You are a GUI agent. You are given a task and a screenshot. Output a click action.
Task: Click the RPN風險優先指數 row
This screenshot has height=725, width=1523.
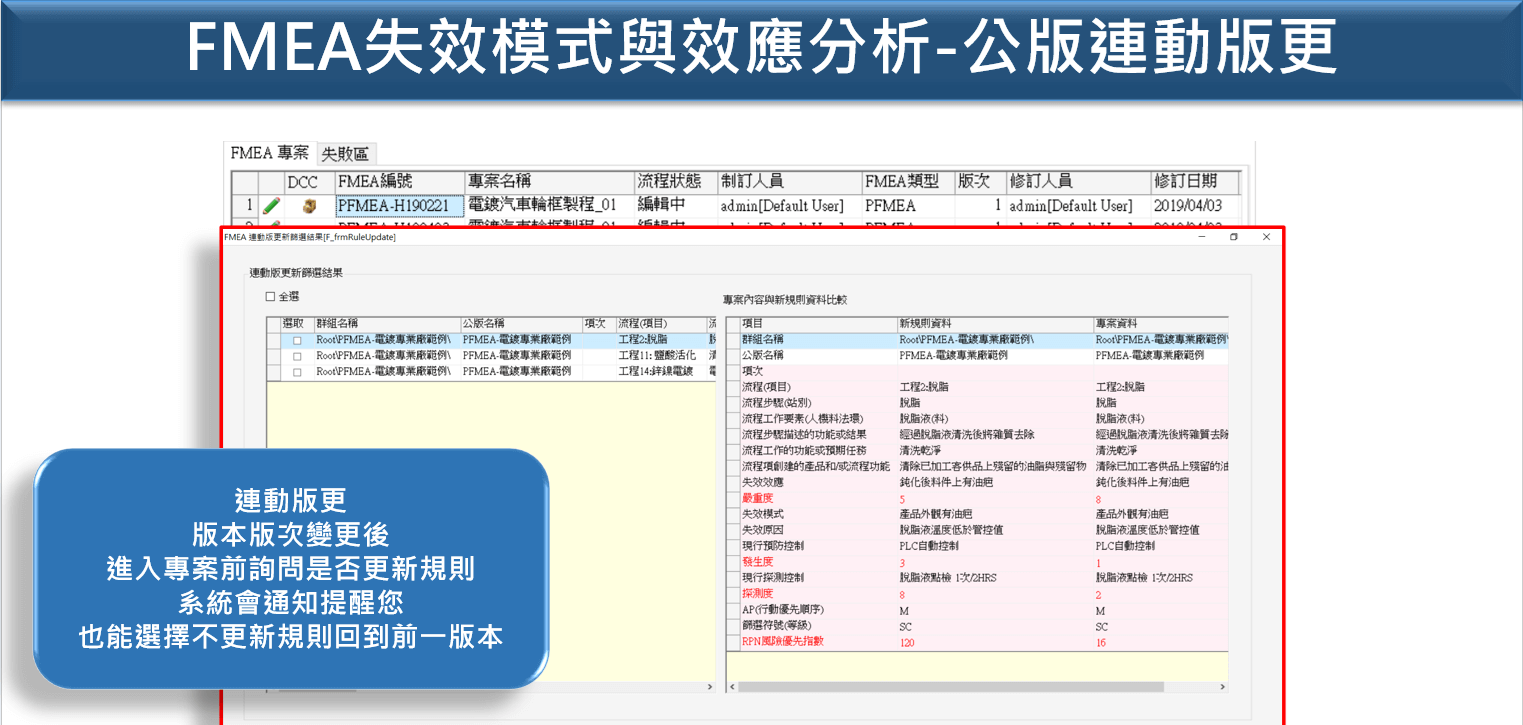788,642
